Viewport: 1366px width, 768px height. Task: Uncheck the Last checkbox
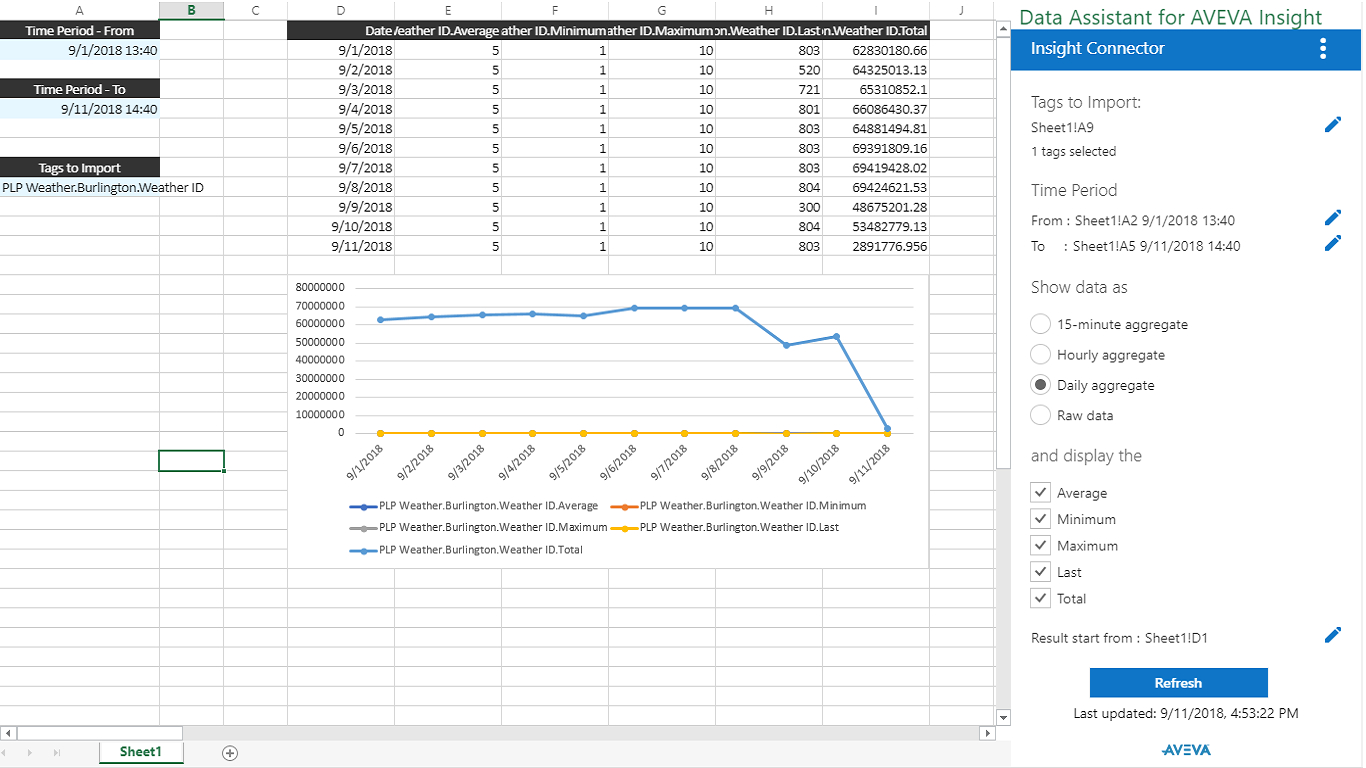pyautogui.click(x=1040, y=572)
